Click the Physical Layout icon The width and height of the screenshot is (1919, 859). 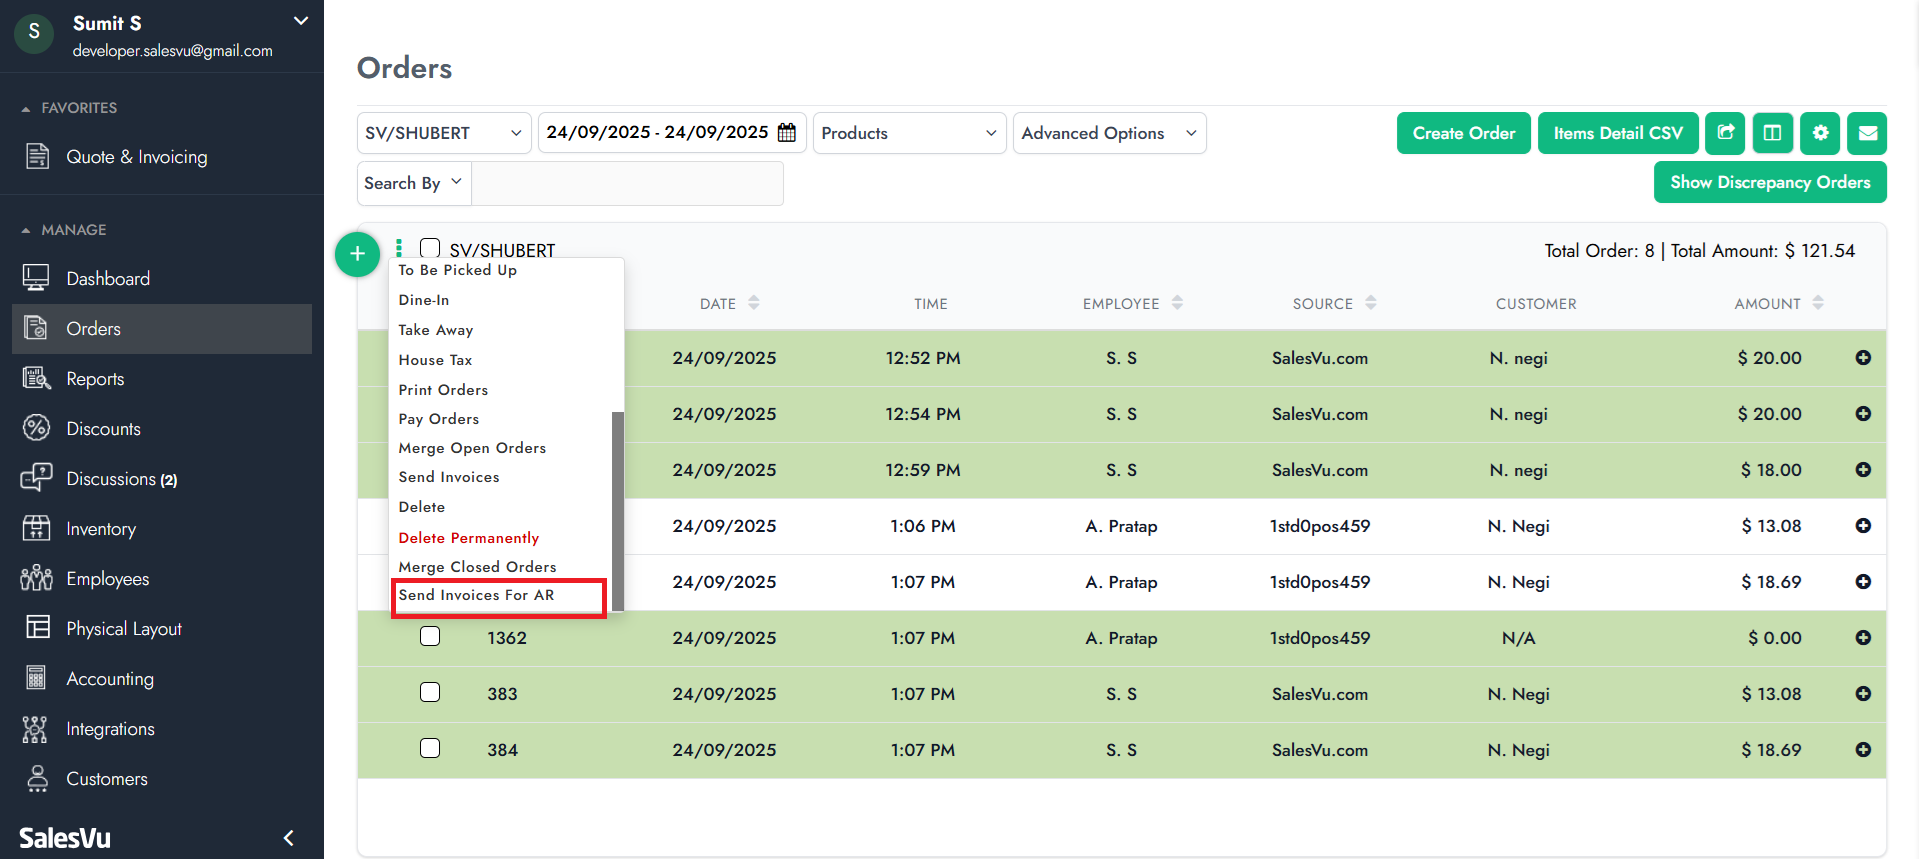point(37,628)
